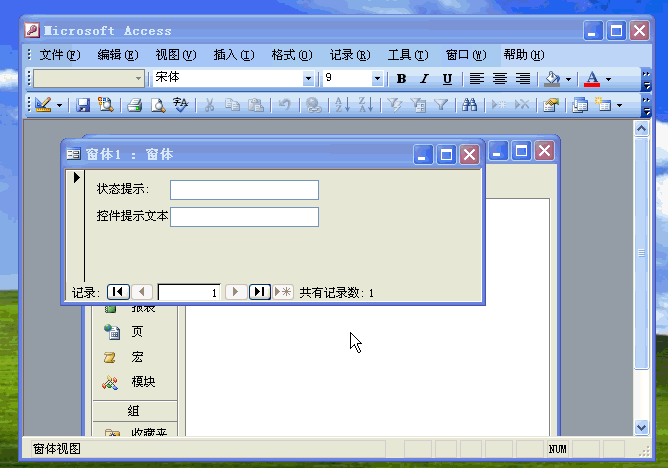The height and width of the screenshot is (468, 668).
Task: Click the Insert Hyperlink icon
Action: pos(314,105)
